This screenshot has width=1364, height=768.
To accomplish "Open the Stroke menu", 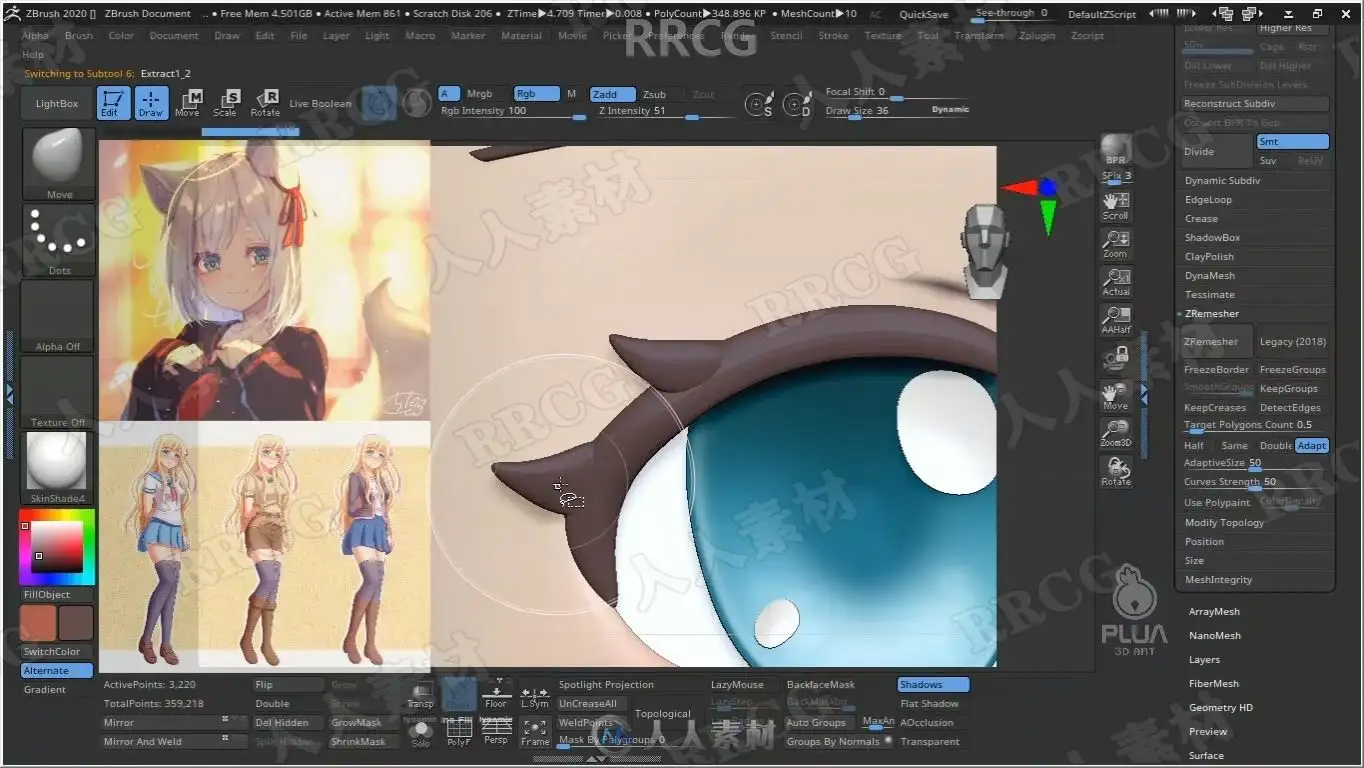I will [x=833, y=35].
